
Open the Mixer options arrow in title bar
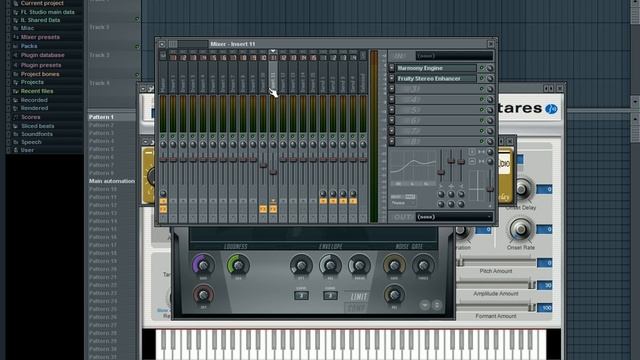pos(162,44)
